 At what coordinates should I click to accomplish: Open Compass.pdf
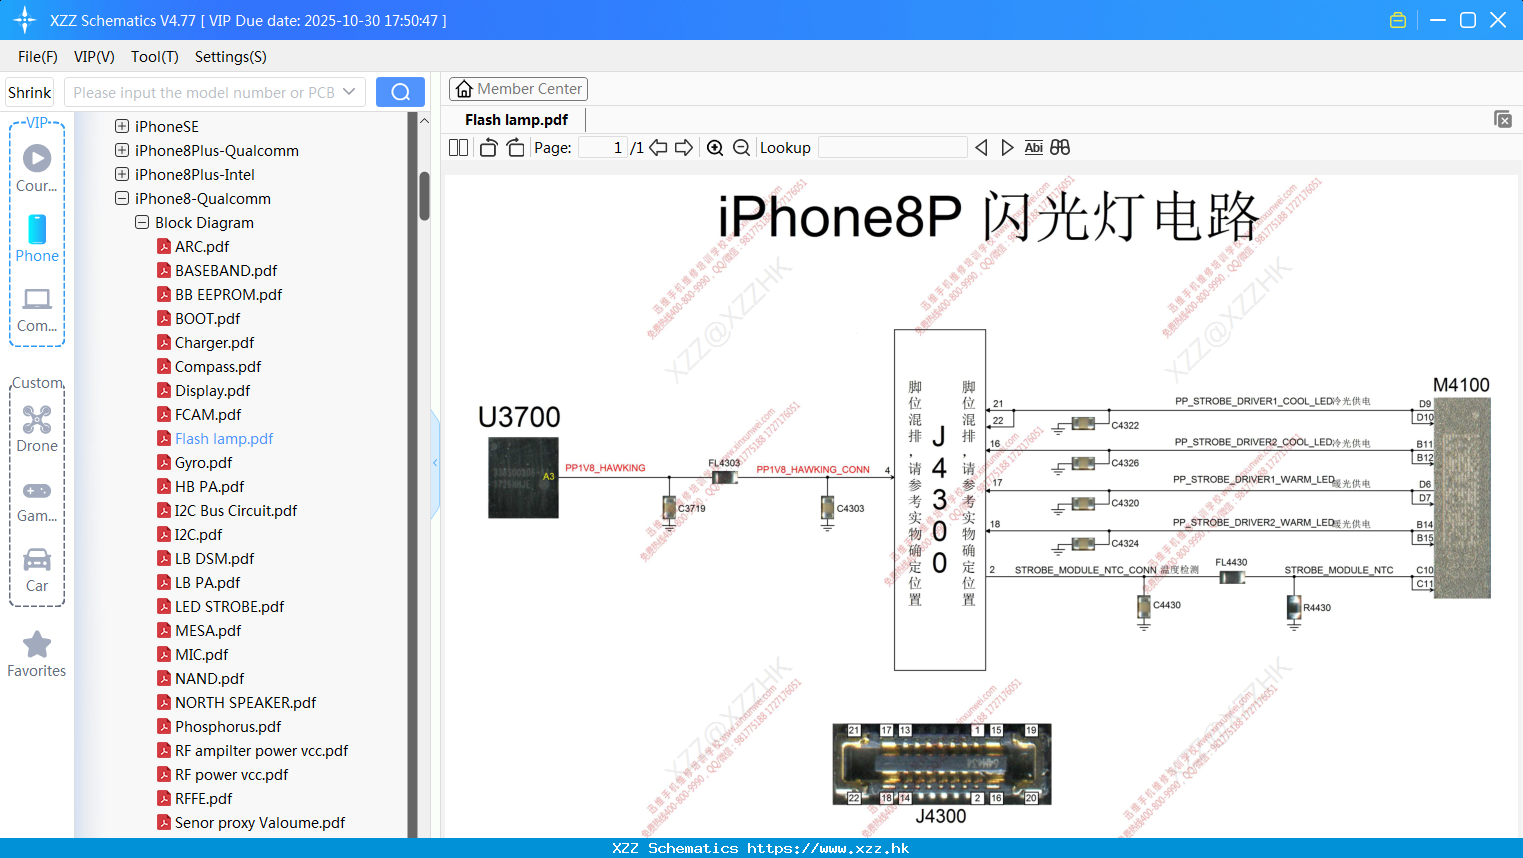218,366
